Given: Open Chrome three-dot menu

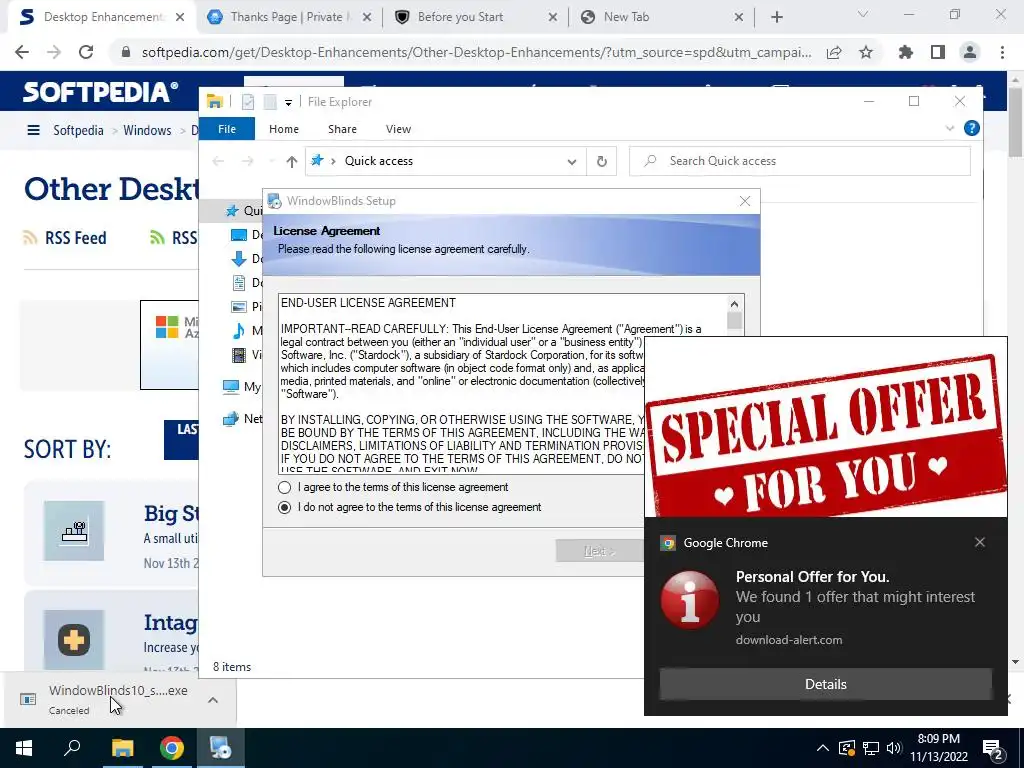Looking at the screenshot, I should click(1002, 52).
